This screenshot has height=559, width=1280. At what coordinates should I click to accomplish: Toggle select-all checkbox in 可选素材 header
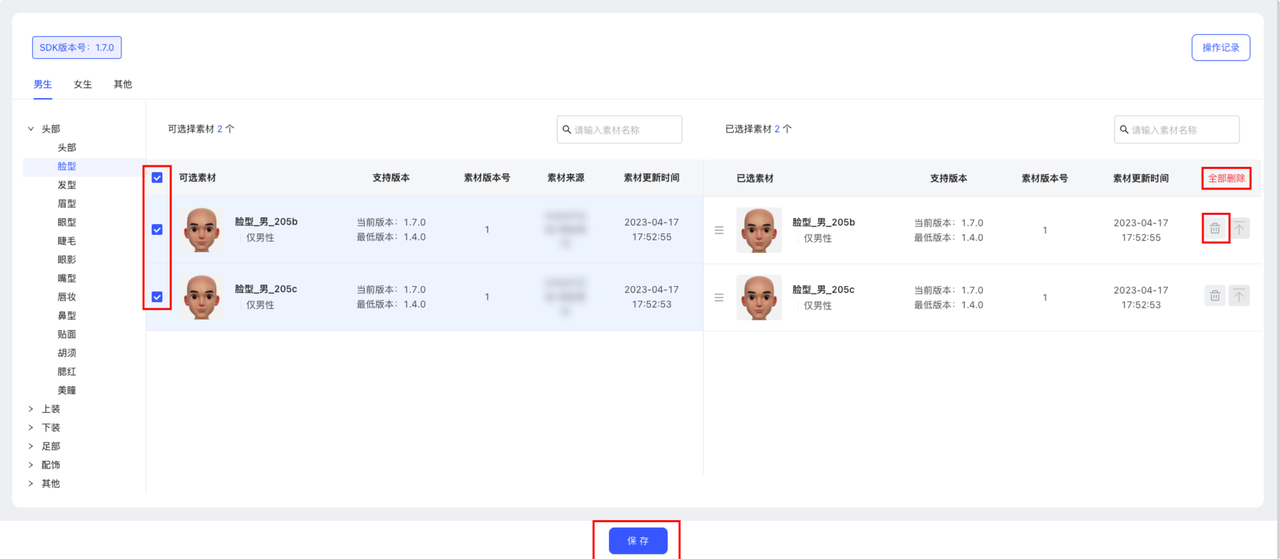coord(157,178)
